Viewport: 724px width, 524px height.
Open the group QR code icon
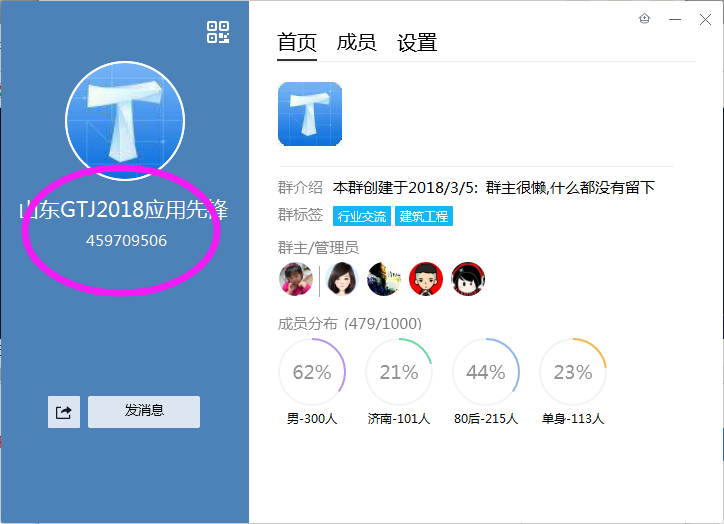click(x=218, y=32)
